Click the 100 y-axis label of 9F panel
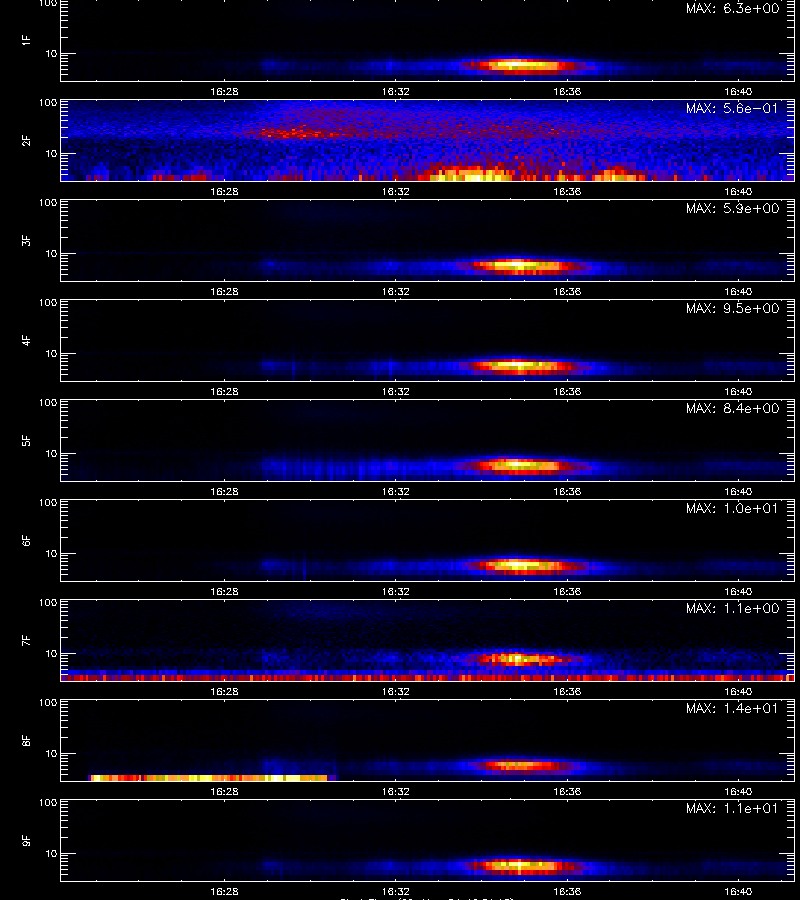 point(48,803)
